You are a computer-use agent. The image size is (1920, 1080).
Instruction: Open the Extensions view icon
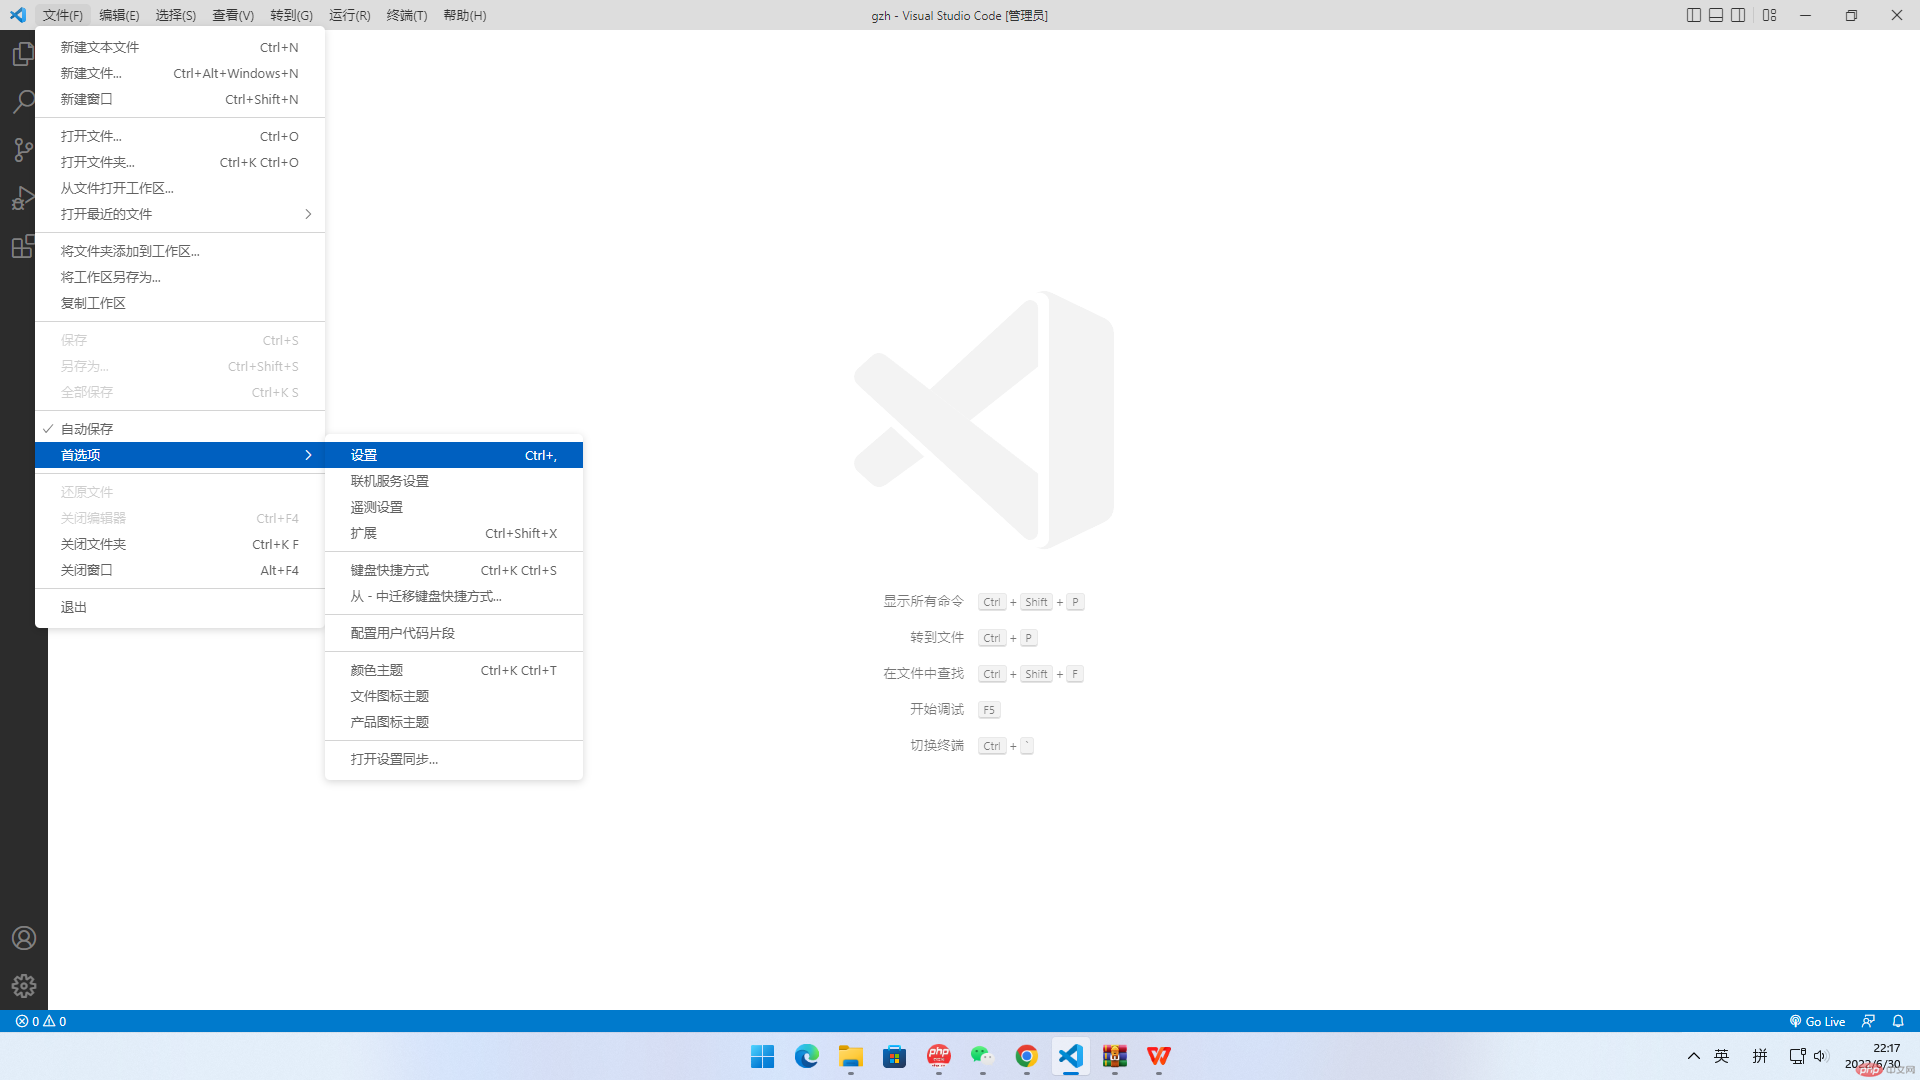point(23,246)
